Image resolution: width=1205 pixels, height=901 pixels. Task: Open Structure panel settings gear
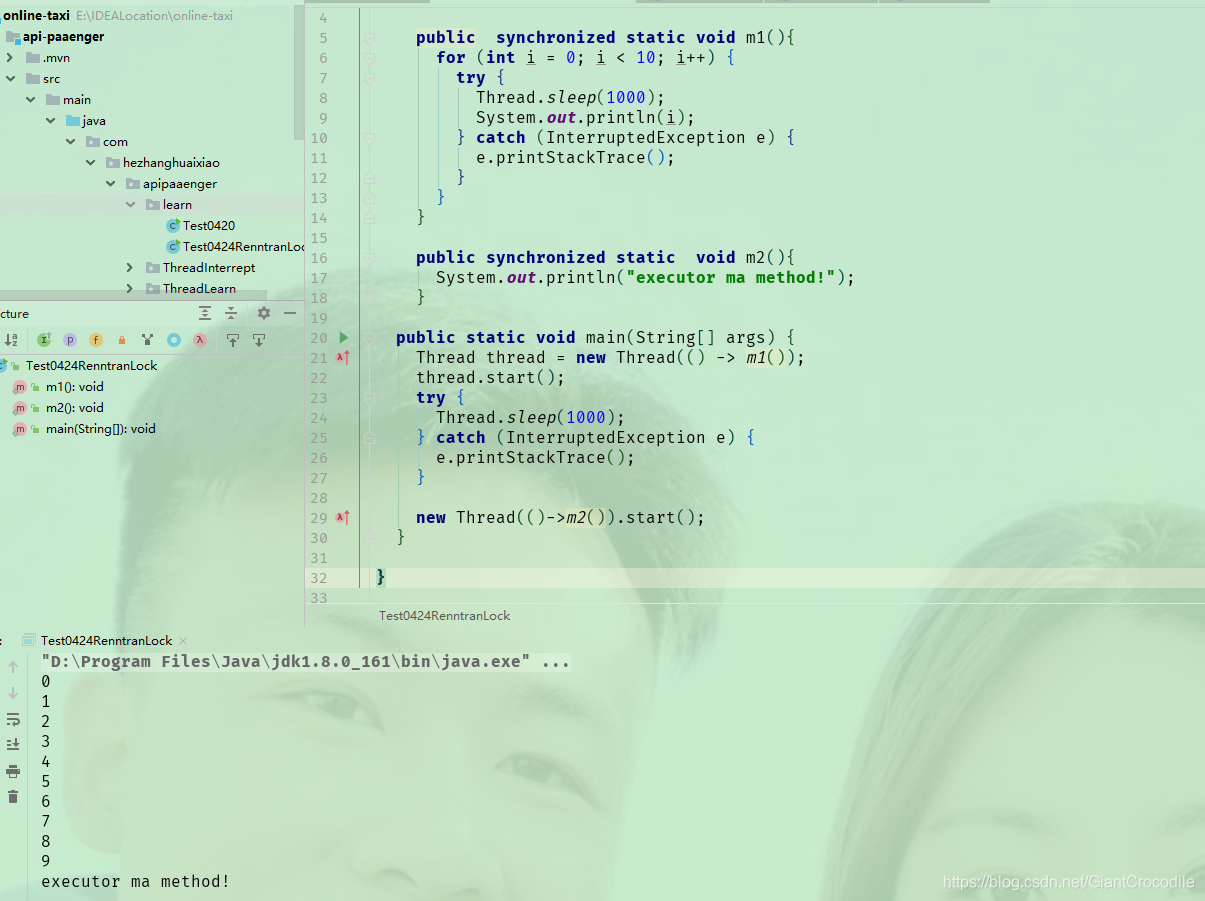[x=264, y=313]
